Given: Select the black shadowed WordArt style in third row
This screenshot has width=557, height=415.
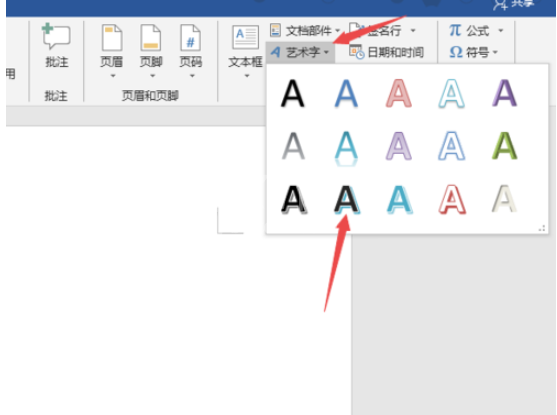Looking at the screenshot, I should click(x=293, y=199).
